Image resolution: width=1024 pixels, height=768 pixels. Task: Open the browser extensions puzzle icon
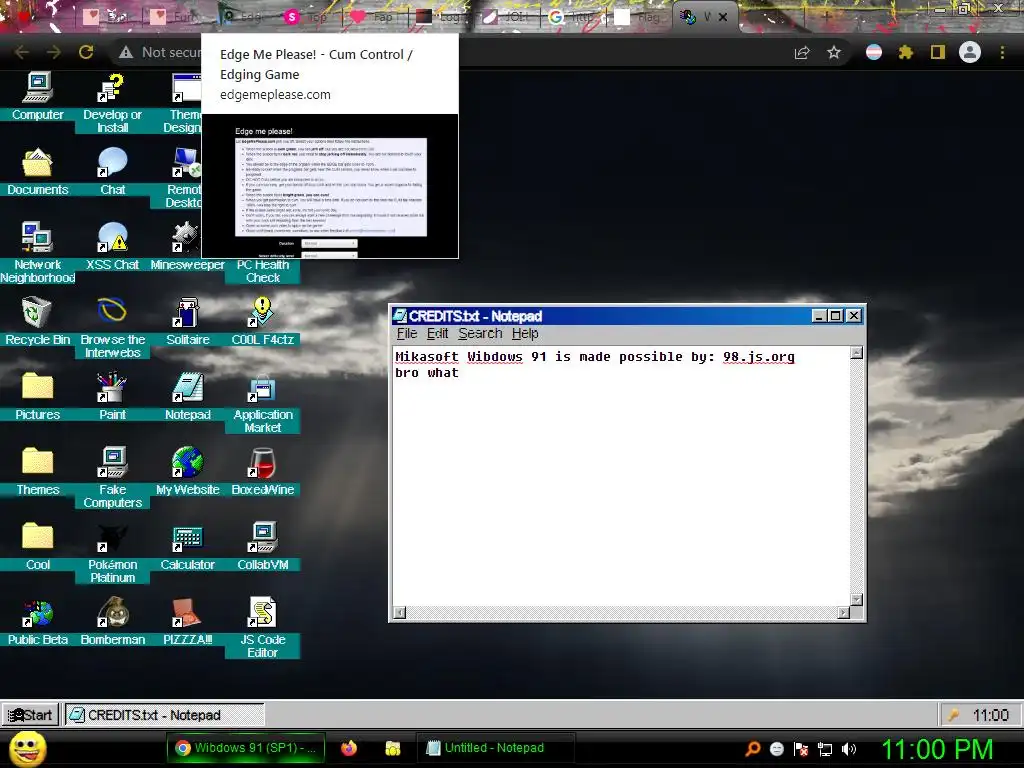(905, 52)
